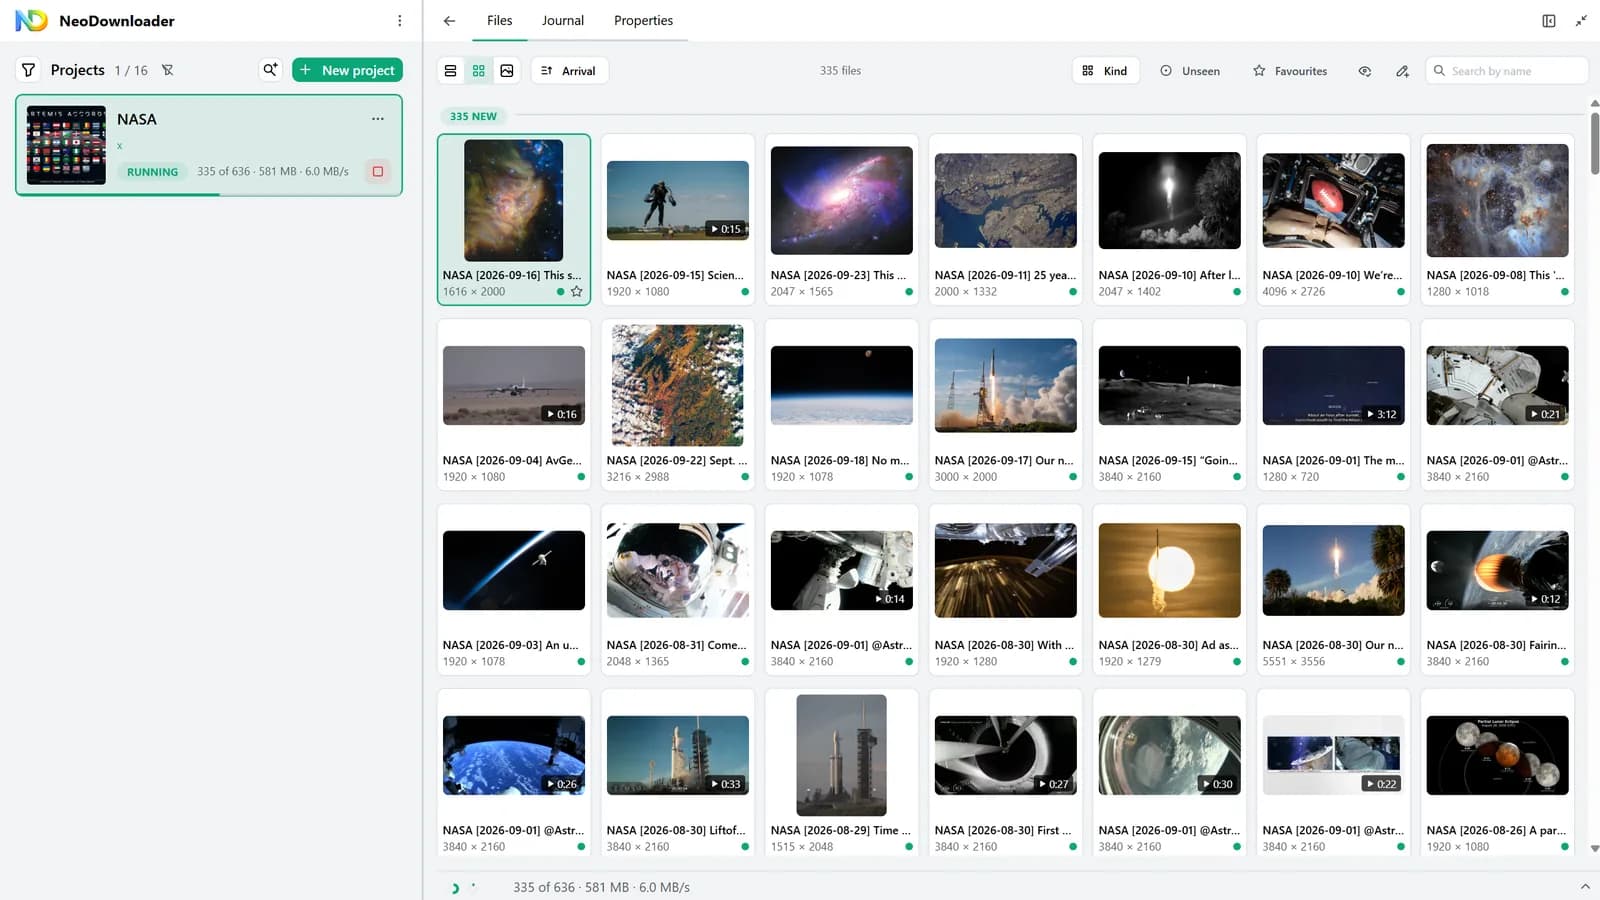The image size is (1600, 900).
Task: Switch to grid view layout
Action: pyautogui.click(x=479, y=71)
